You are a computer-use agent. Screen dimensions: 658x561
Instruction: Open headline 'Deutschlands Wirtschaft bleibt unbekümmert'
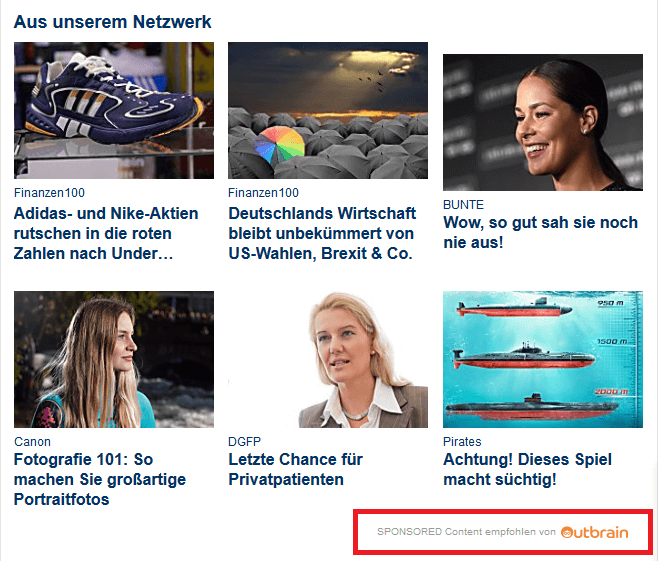tap(322, 233)
